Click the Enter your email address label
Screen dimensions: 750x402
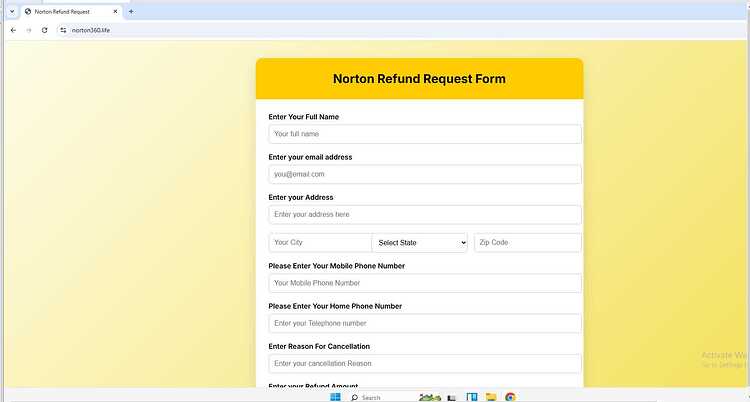310,157
